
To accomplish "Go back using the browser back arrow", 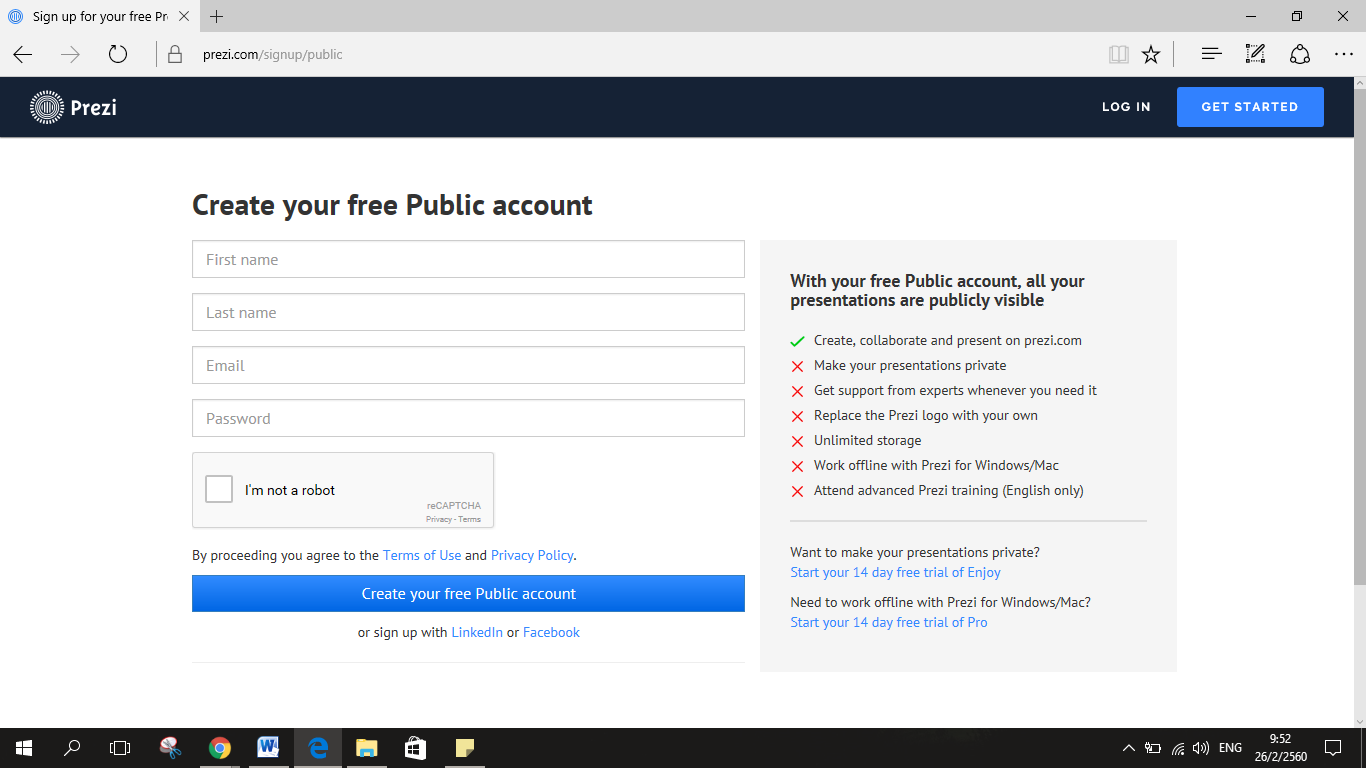I will click(23, 54).
